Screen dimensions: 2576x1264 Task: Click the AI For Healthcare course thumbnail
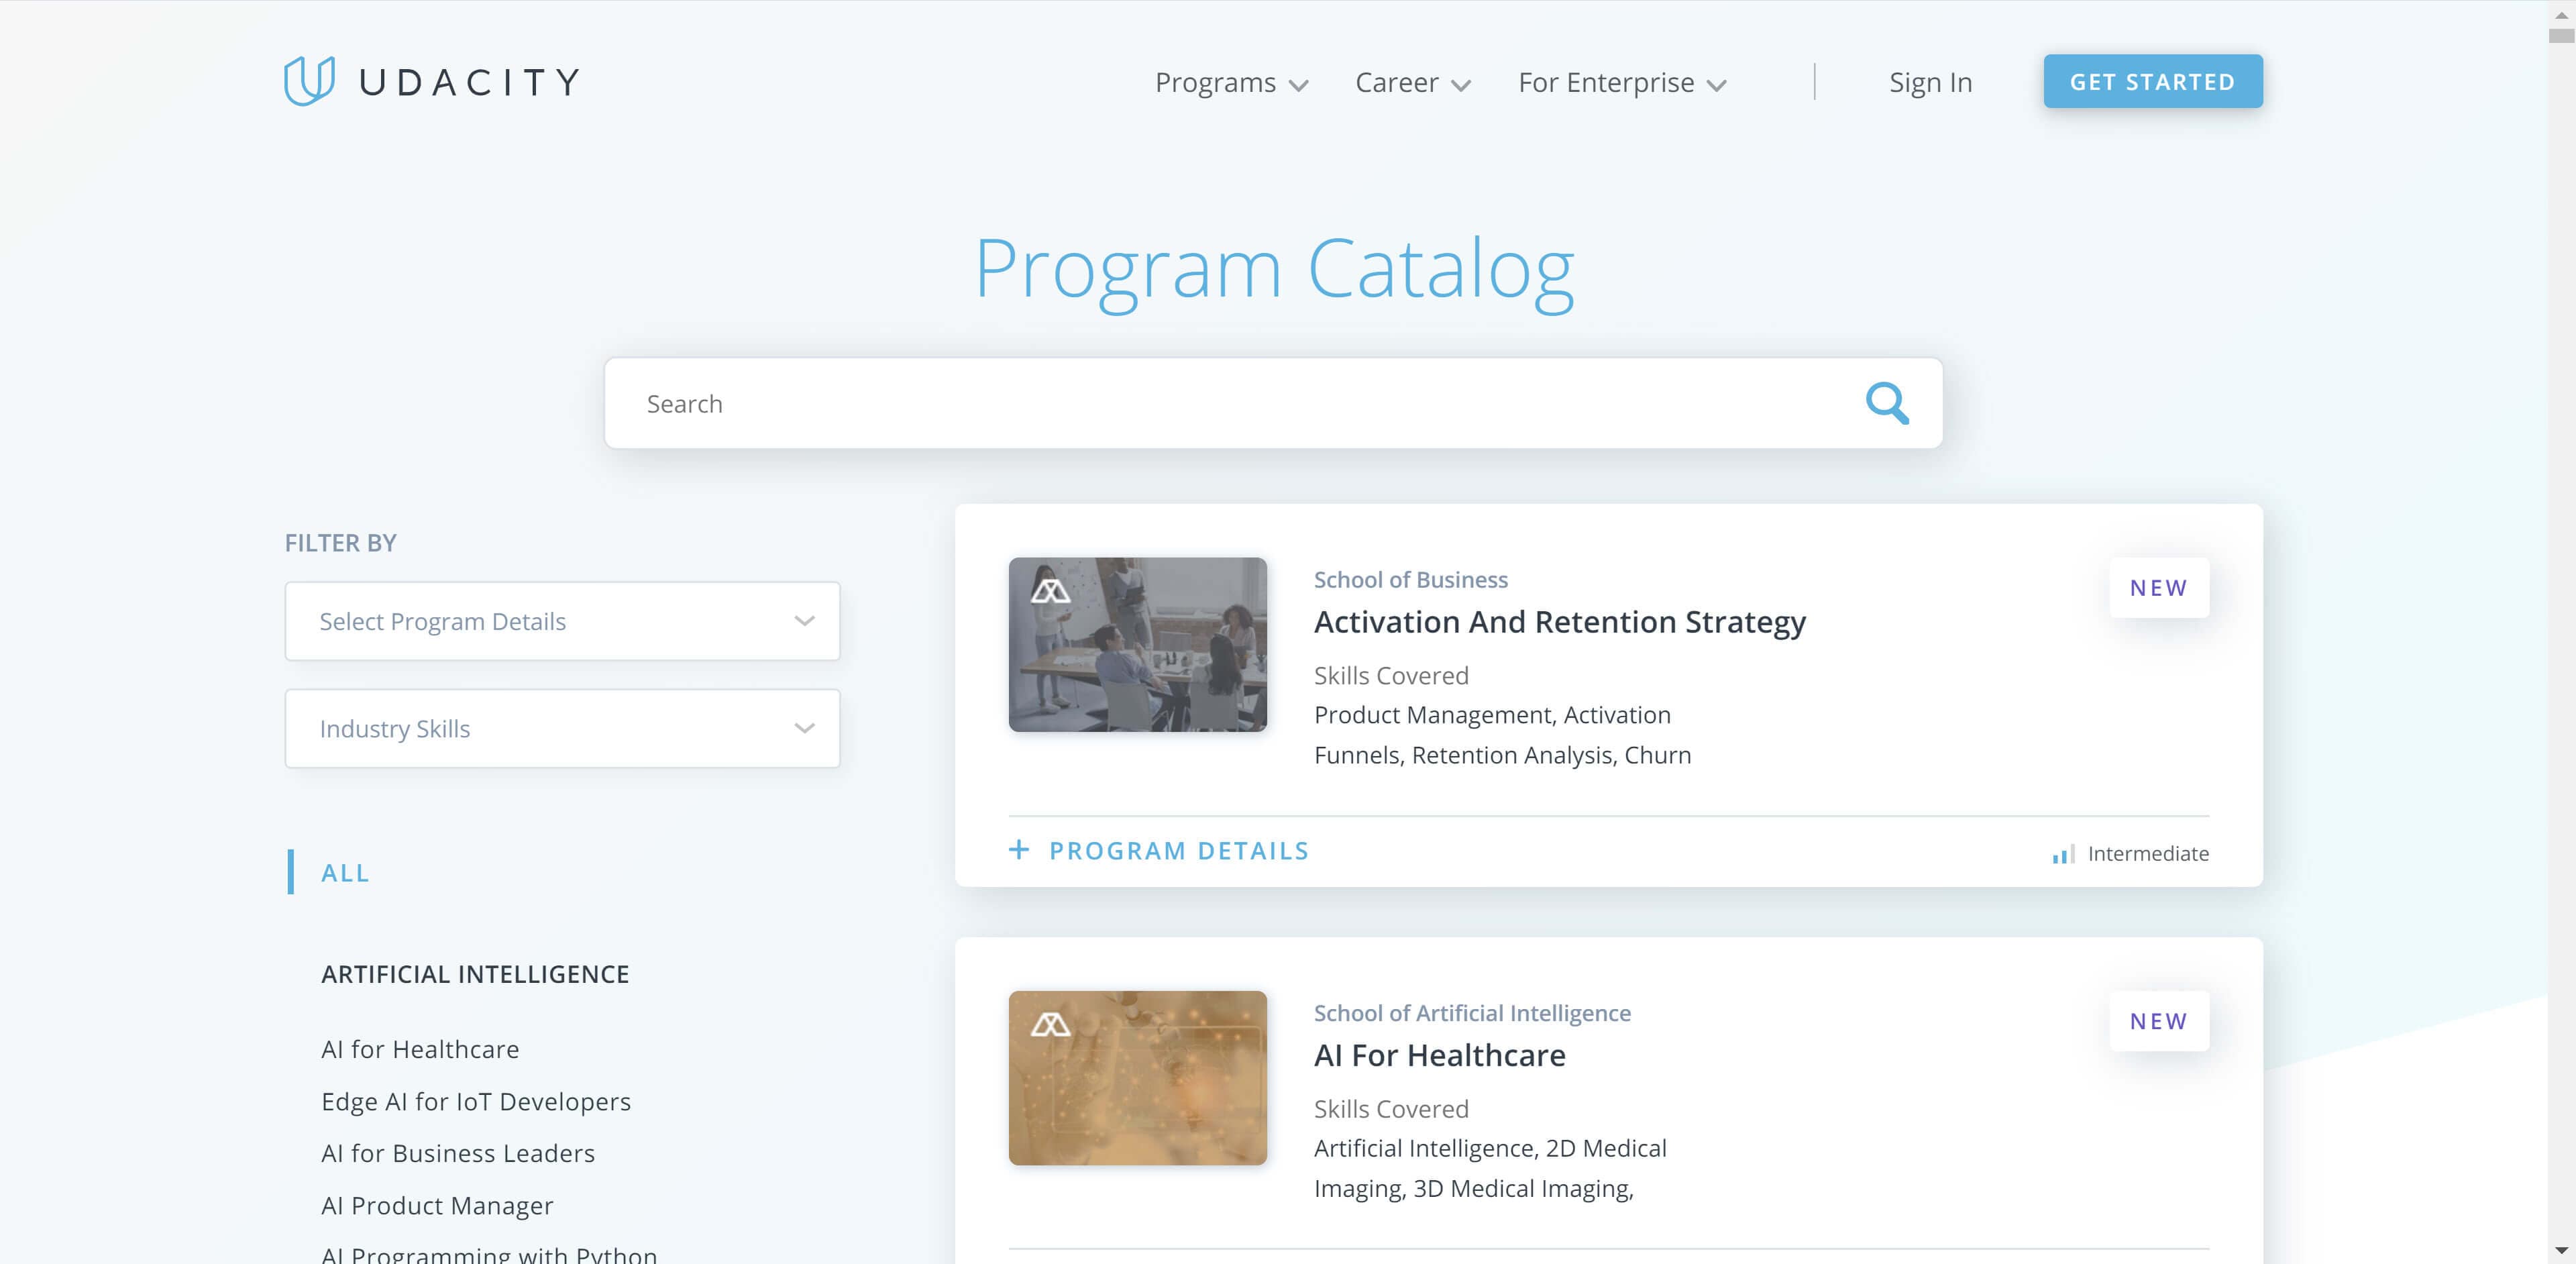click(x=1138, y=1077)
